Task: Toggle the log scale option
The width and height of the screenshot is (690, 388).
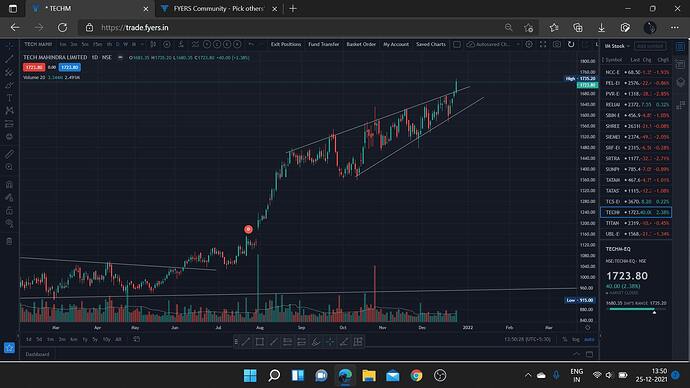Action: click(576, 340)
